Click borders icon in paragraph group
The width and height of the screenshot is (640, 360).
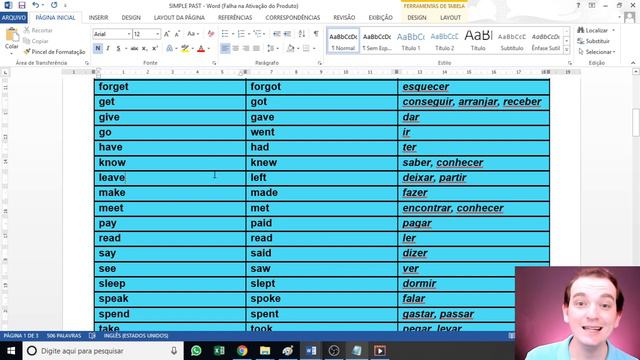click(x=306, y=49)
